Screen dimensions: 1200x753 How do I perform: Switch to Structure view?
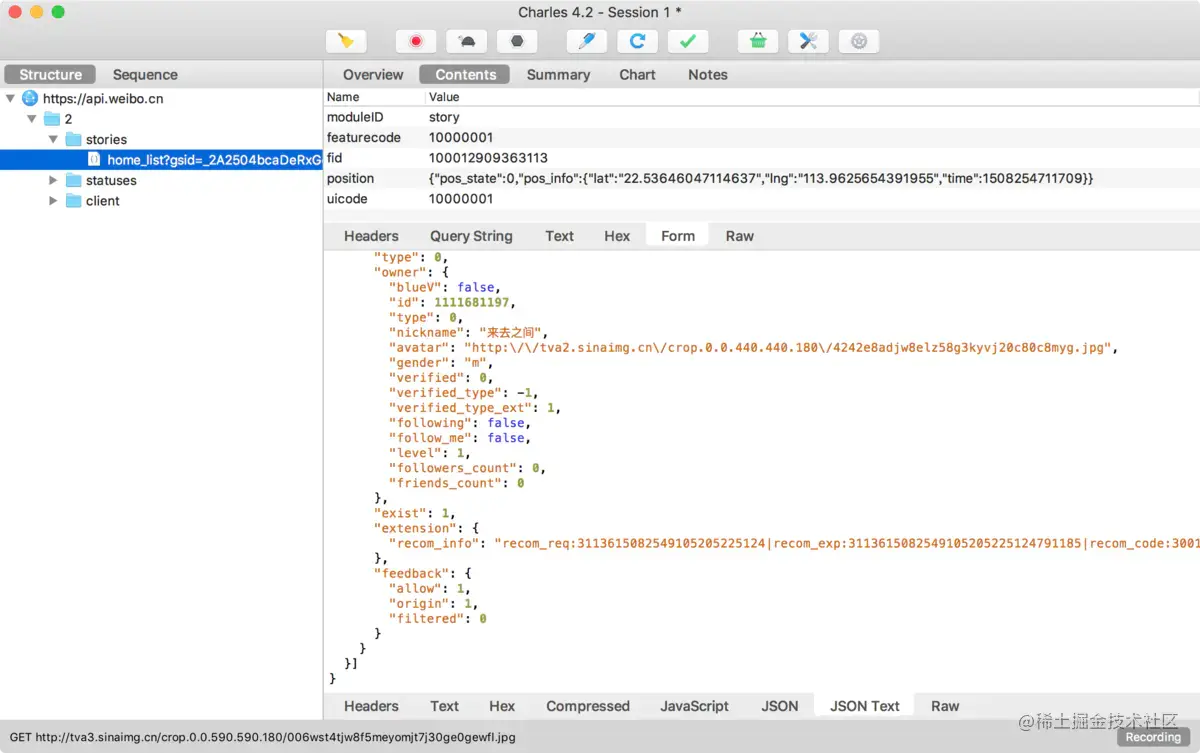[x=50, y=74]
